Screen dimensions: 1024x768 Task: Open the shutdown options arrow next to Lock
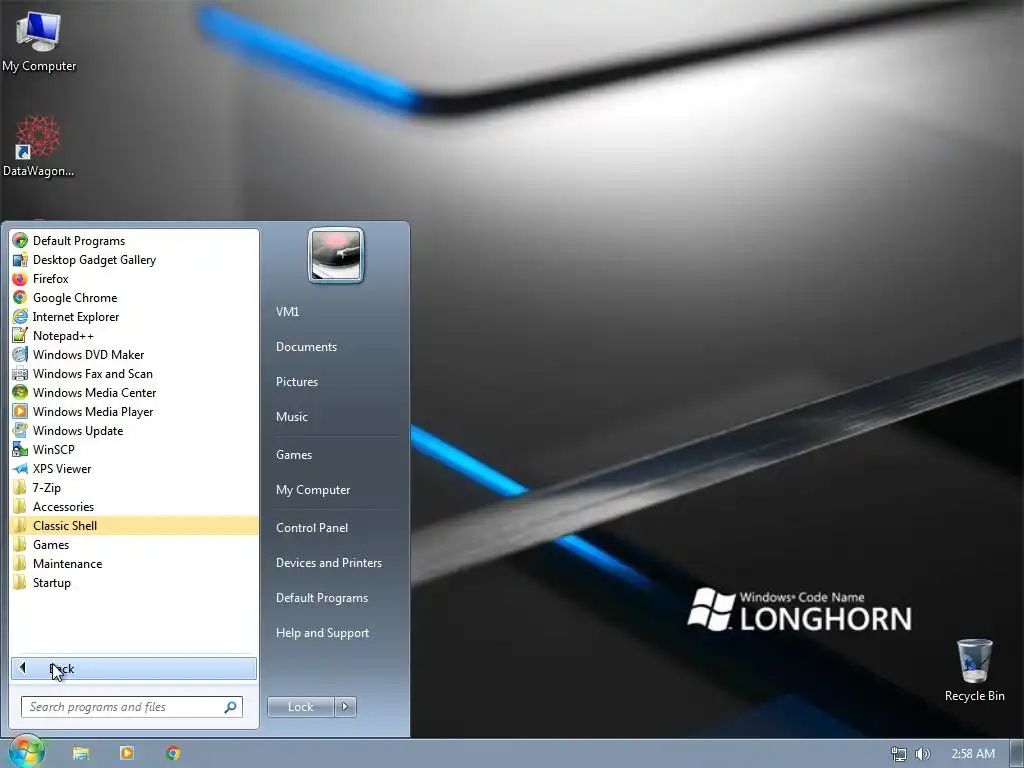point(345,707)
